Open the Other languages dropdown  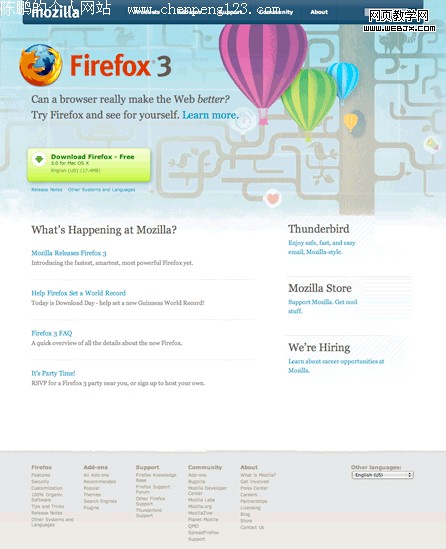click(x=383, y=475)
